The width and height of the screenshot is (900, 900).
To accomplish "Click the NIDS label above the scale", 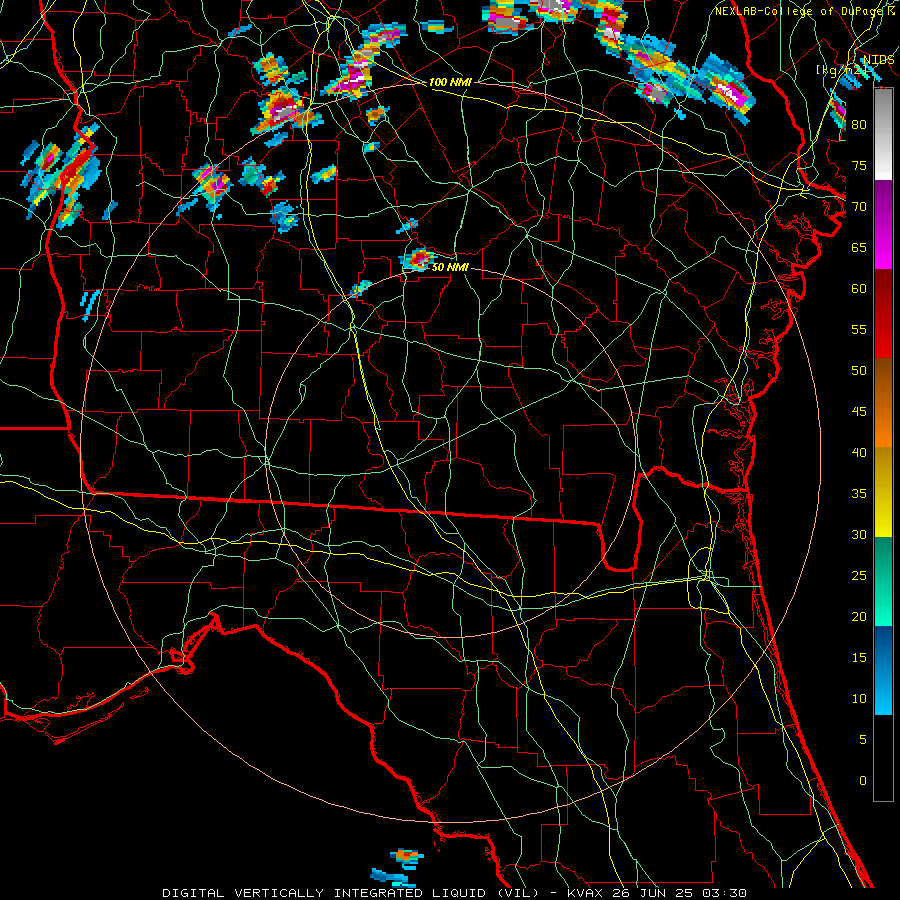I will [x=878, y=60].
